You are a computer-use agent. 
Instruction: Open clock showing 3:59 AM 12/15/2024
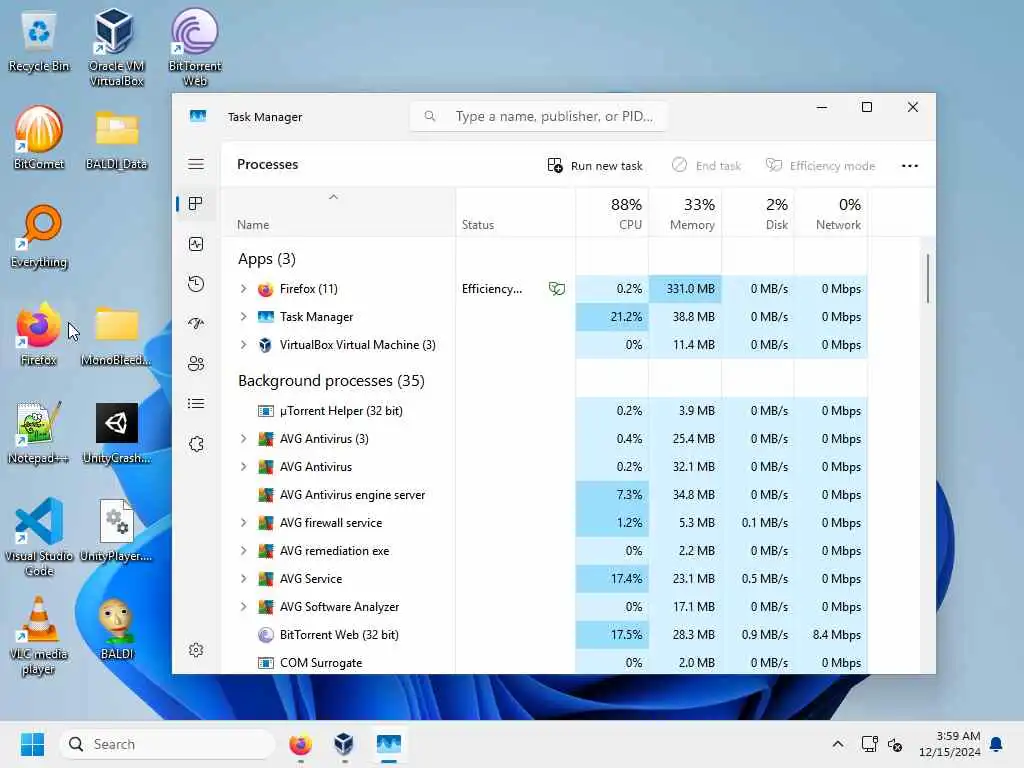tap(949, 744)
